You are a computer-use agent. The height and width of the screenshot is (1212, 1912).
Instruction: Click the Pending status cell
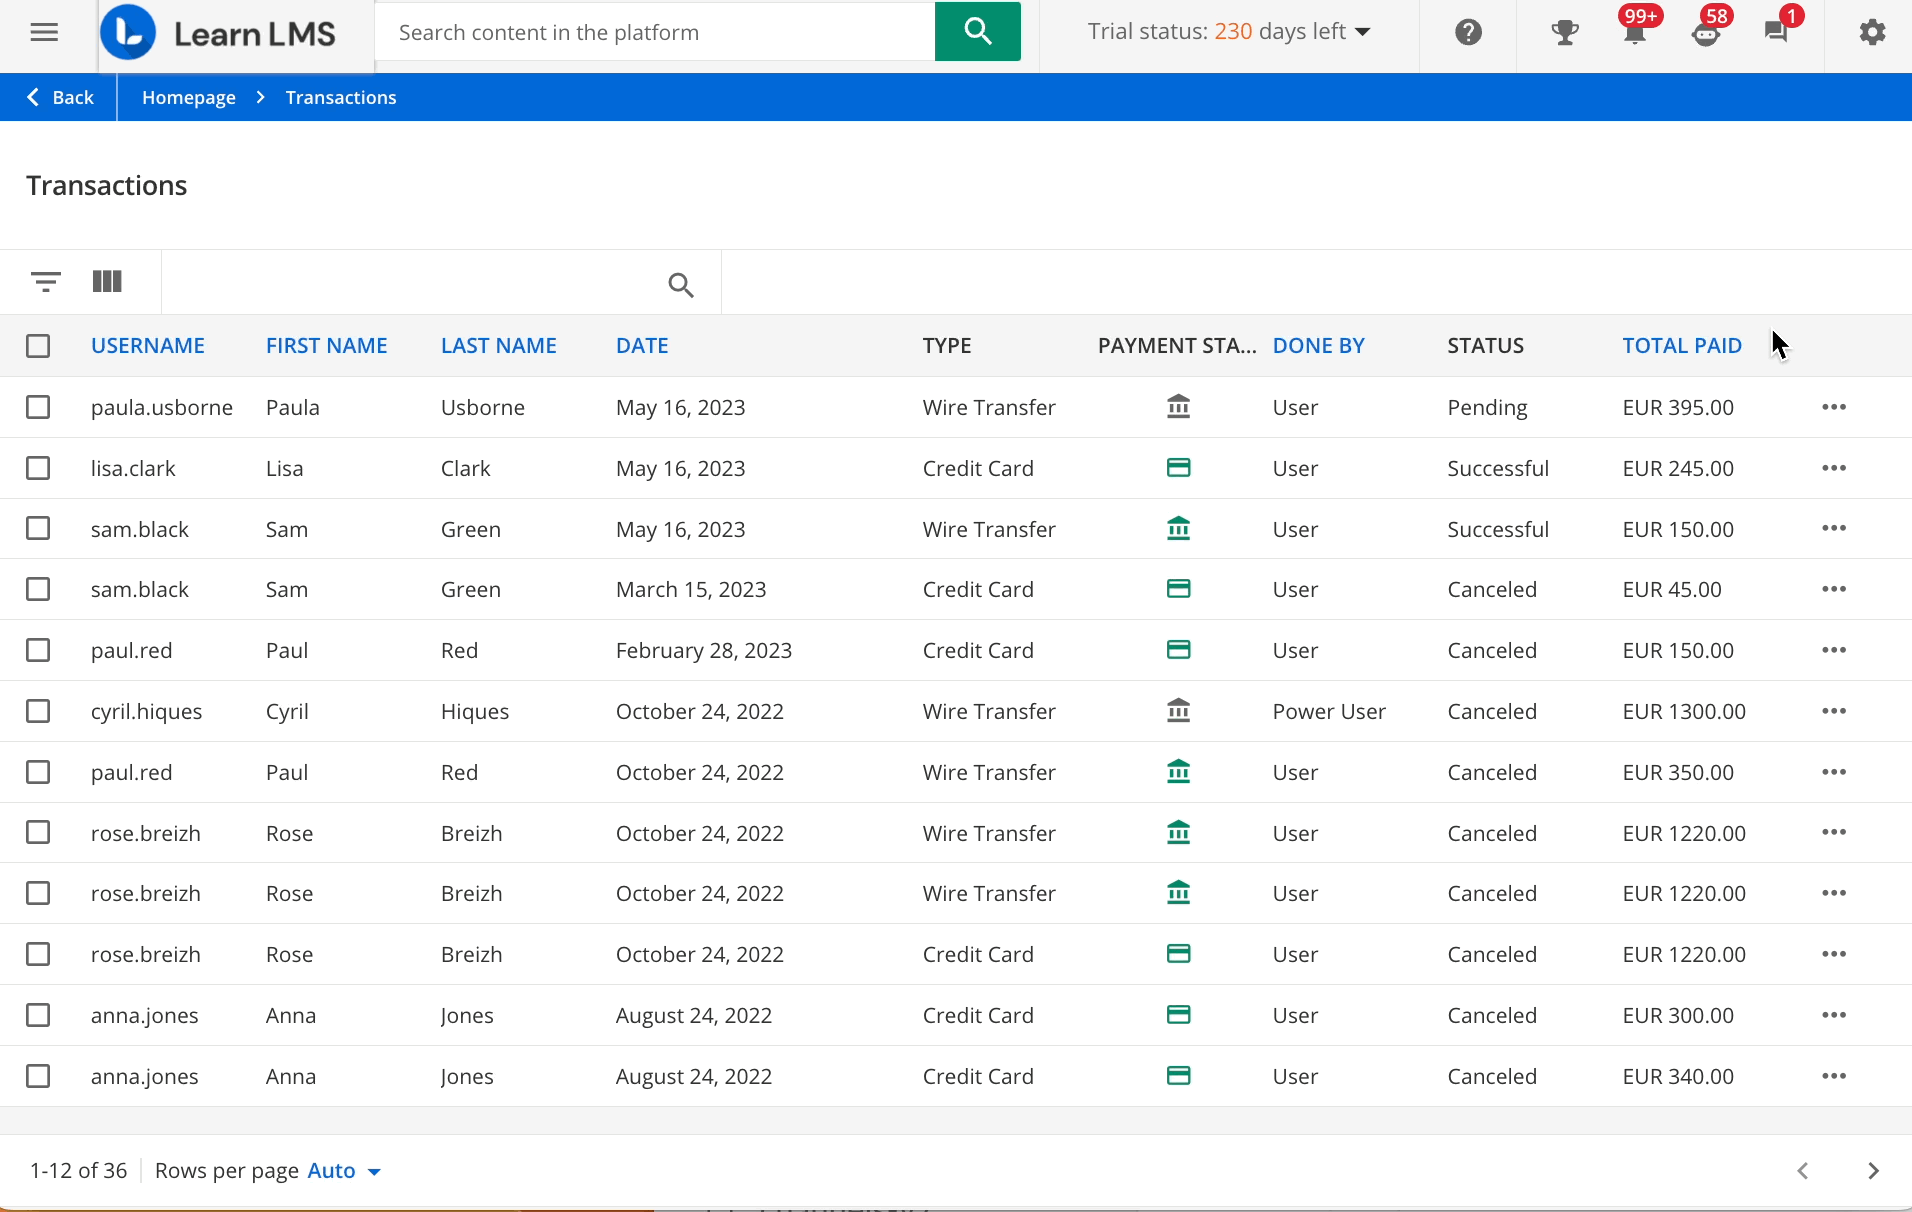[x=1487, y=407]
